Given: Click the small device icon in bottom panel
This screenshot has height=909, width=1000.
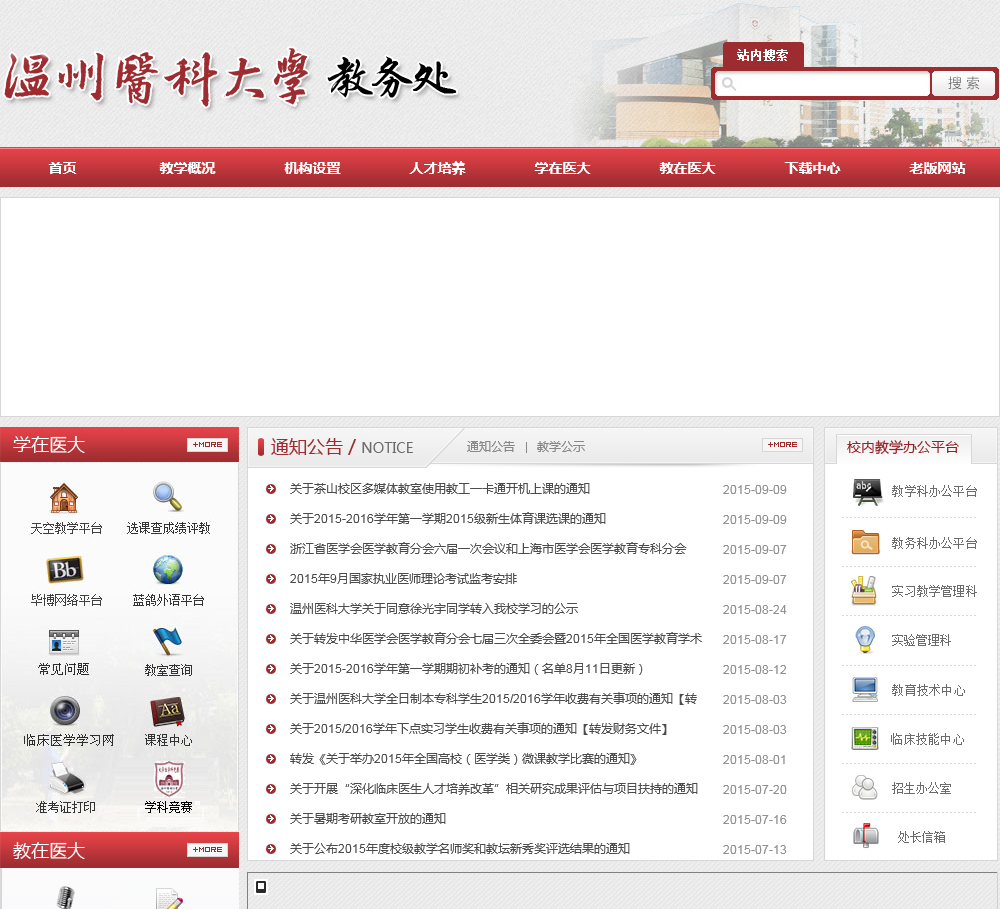Looking at the screenshot, I should tap(261, 887).
